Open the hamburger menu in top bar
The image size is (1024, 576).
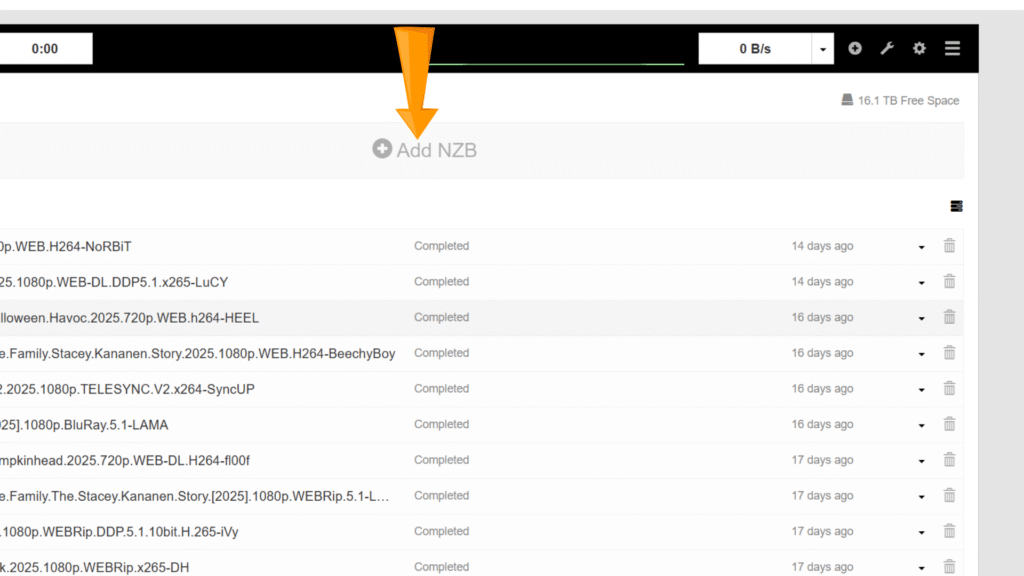[952, 48]
